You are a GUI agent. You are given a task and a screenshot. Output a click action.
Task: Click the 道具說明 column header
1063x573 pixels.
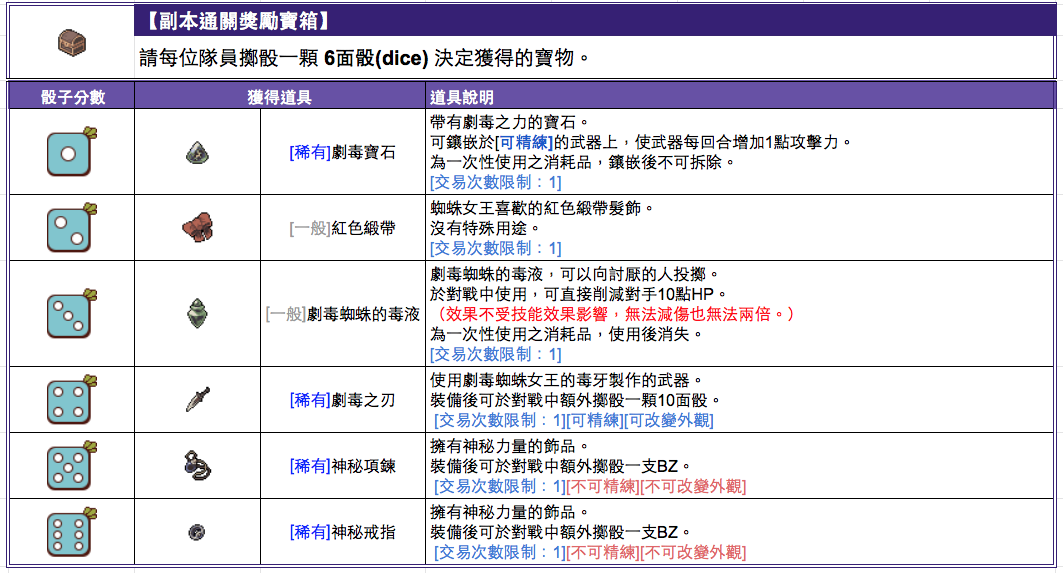[462, 97]
